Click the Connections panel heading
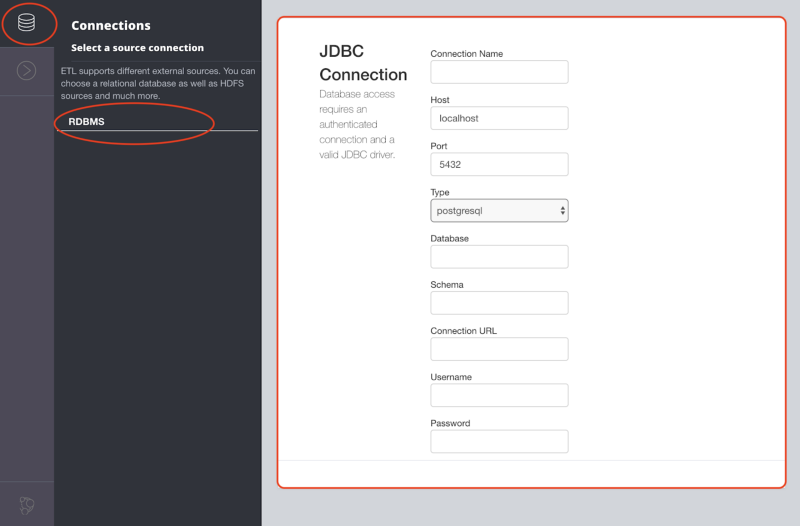This screenshot has width=800, height=526. pos(111,26)
